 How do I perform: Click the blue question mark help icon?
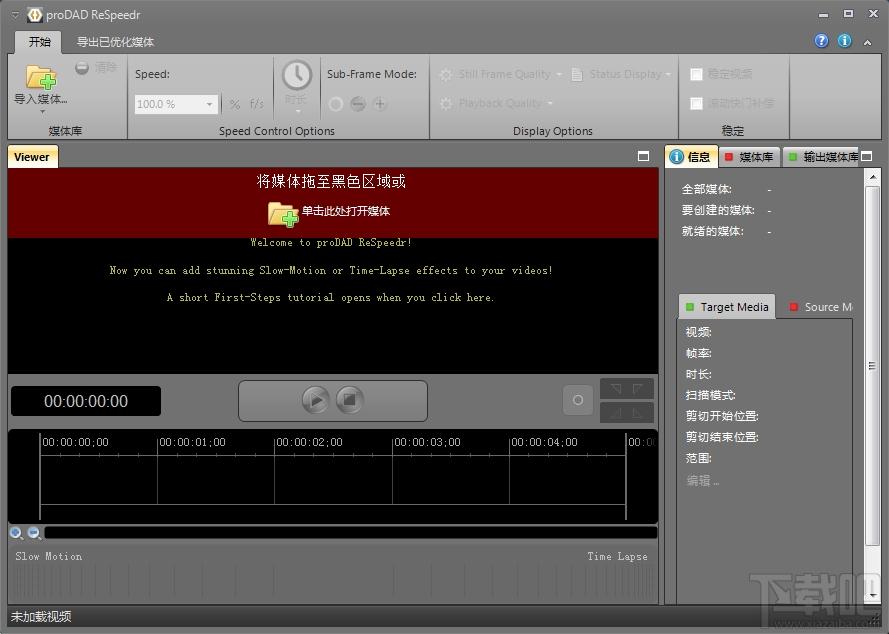[x=821, y=41]
